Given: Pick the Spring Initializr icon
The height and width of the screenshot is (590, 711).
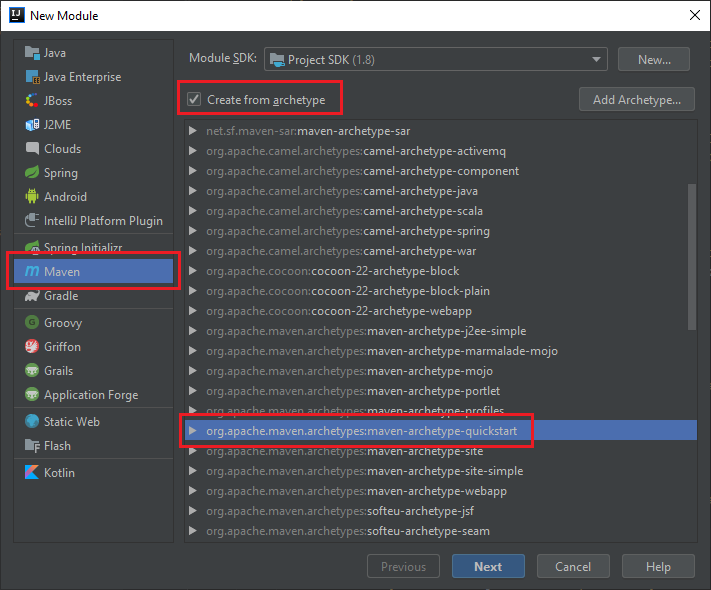Looking at the screenshot, I should (x=32, y=247).
